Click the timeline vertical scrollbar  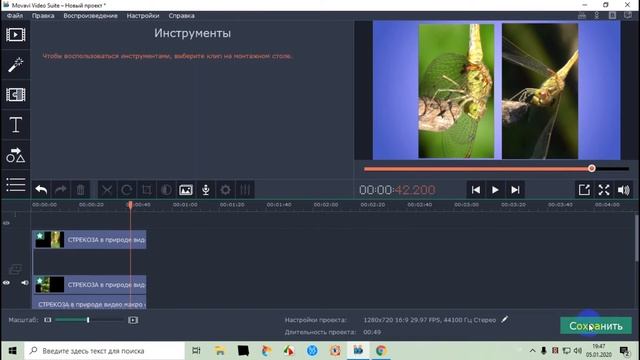click(x=636, y=238)
